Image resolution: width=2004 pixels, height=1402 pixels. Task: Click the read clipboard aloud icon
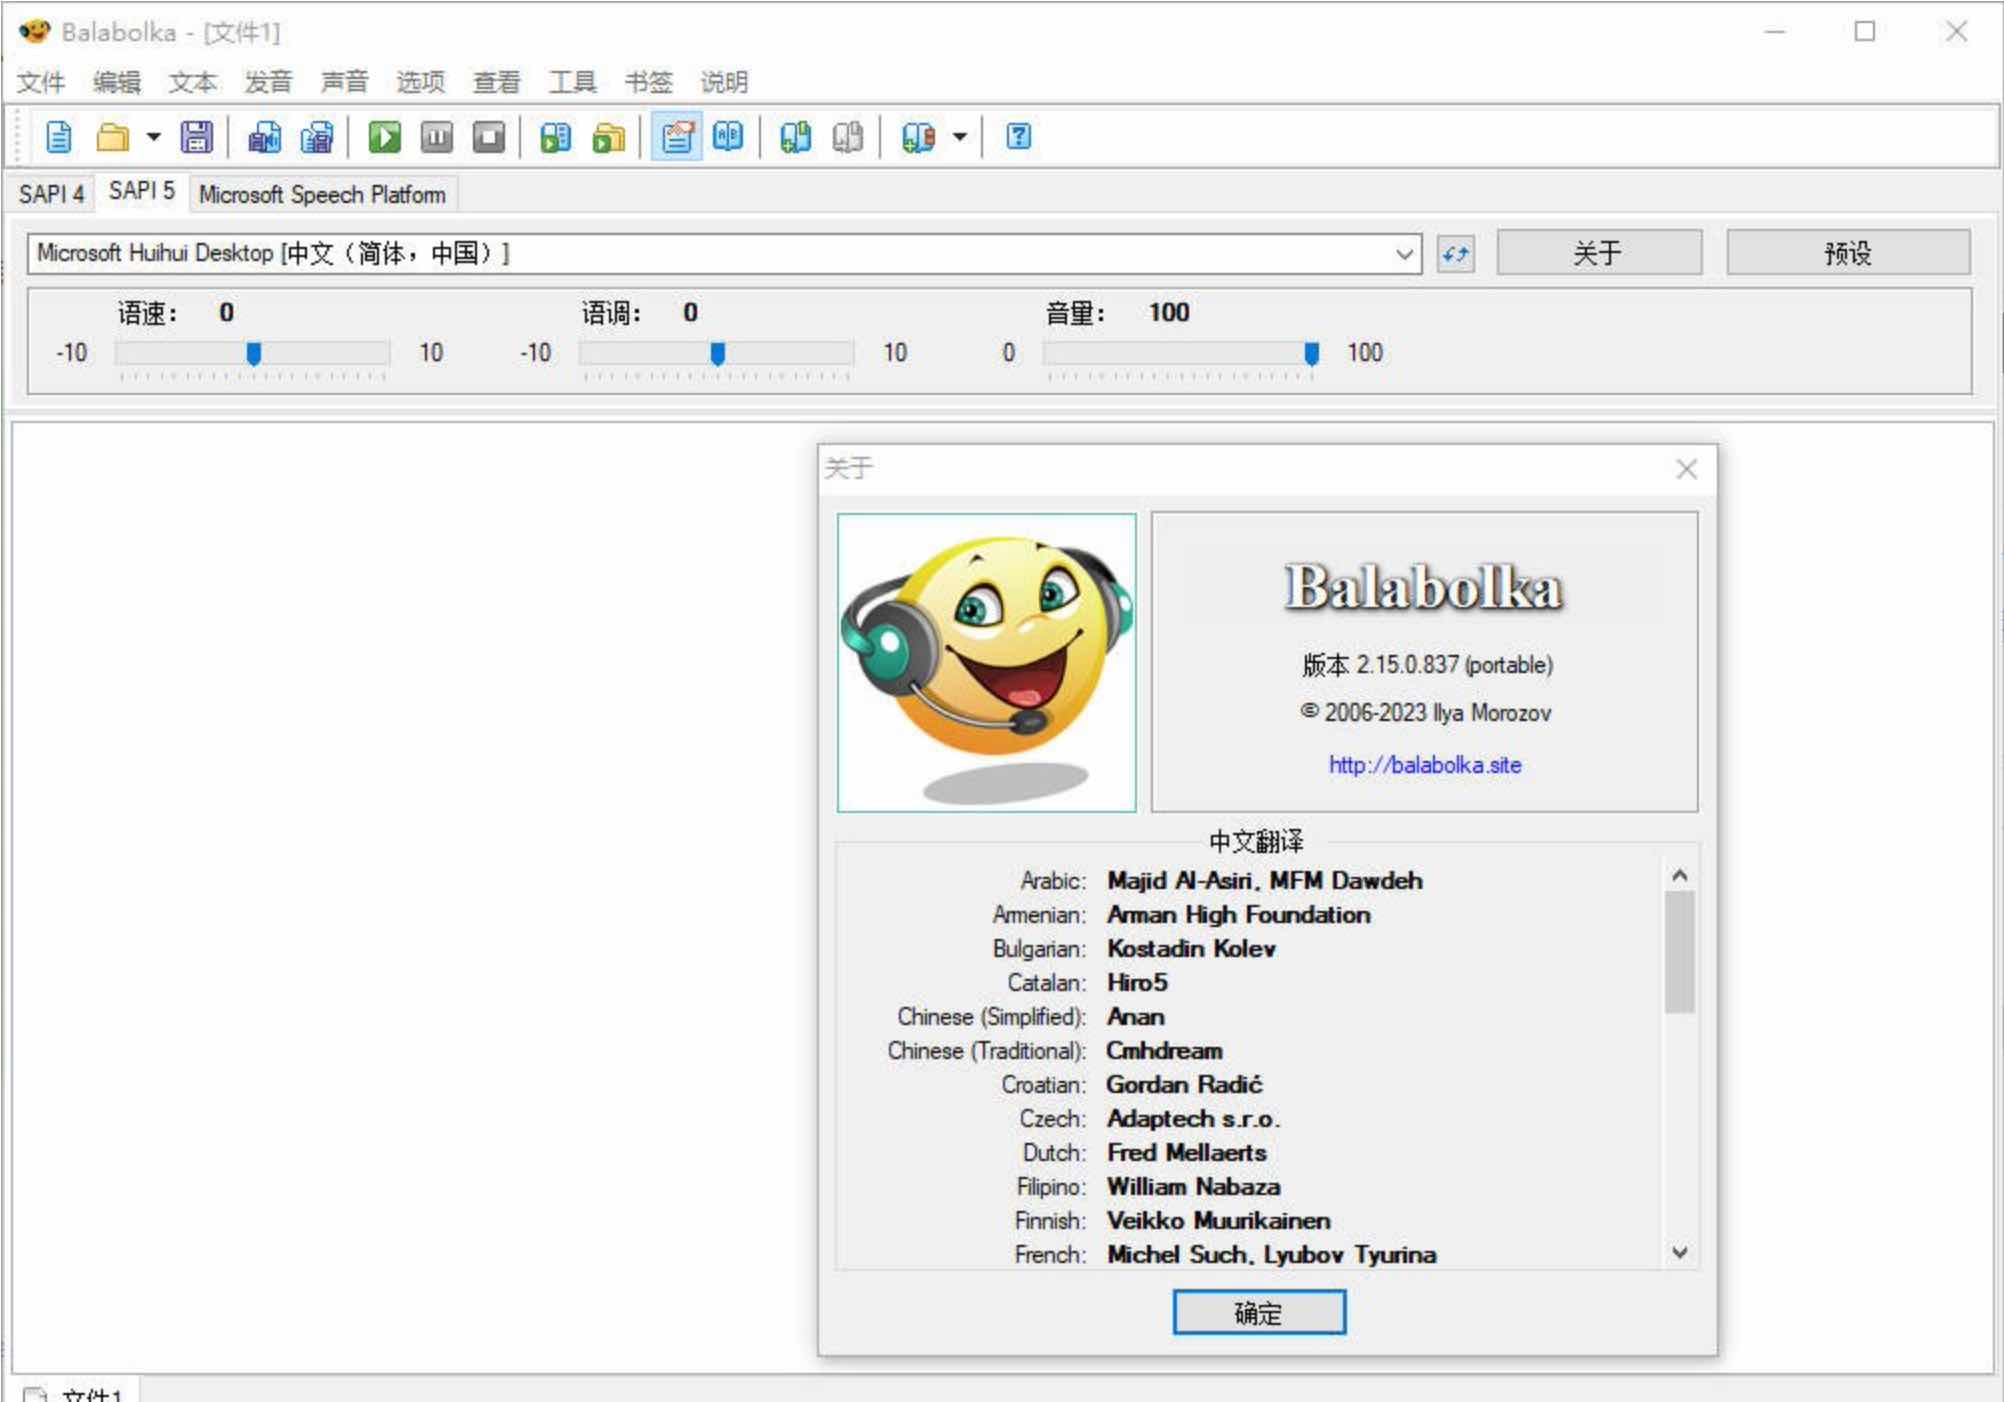click(555, 137)
